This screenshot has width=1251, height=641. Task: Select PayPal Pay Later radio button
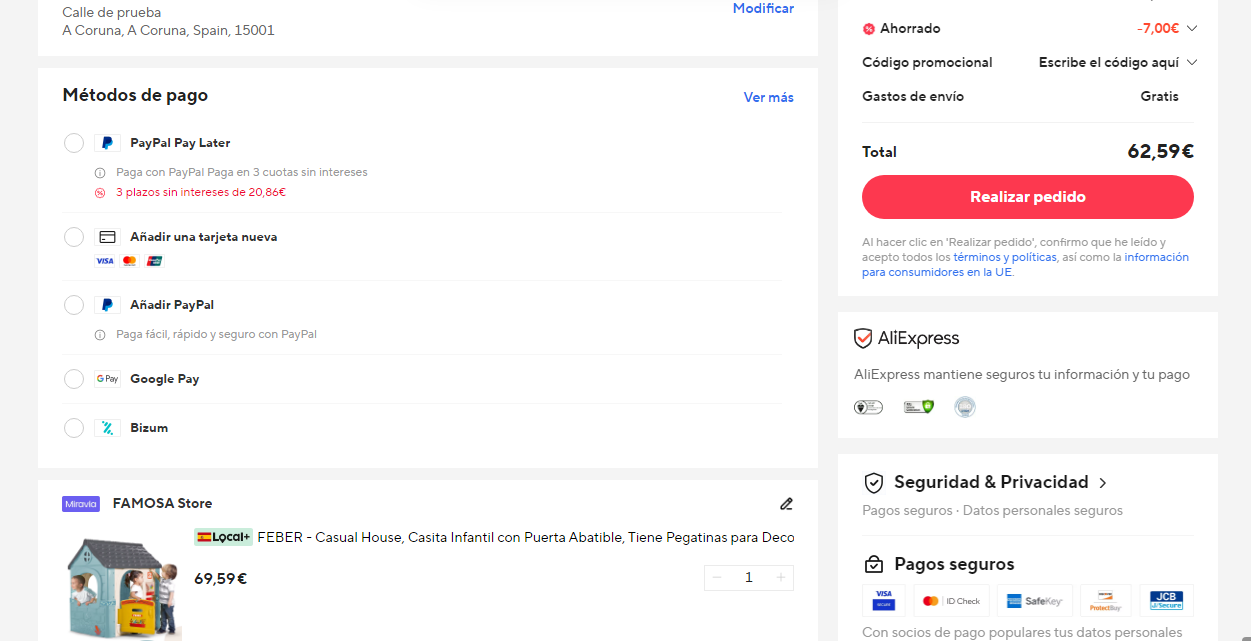click(x=74, y=143)
